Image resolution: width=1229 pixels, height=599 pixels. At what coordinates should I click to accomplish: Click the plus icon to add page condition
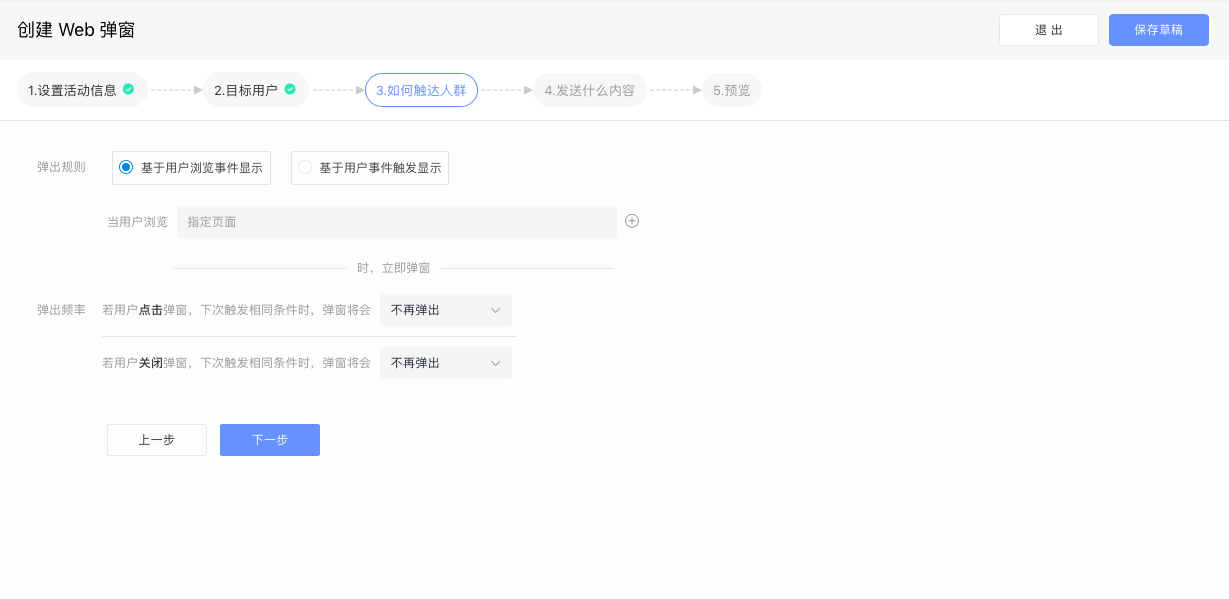point(632,221)
